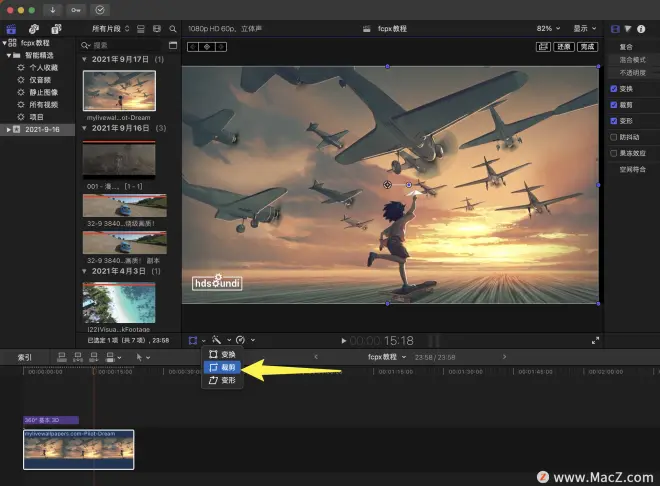This screenshot has height=486, width=660.
Task: Select 变形 from the popup menu
Action: click(222, 380)
